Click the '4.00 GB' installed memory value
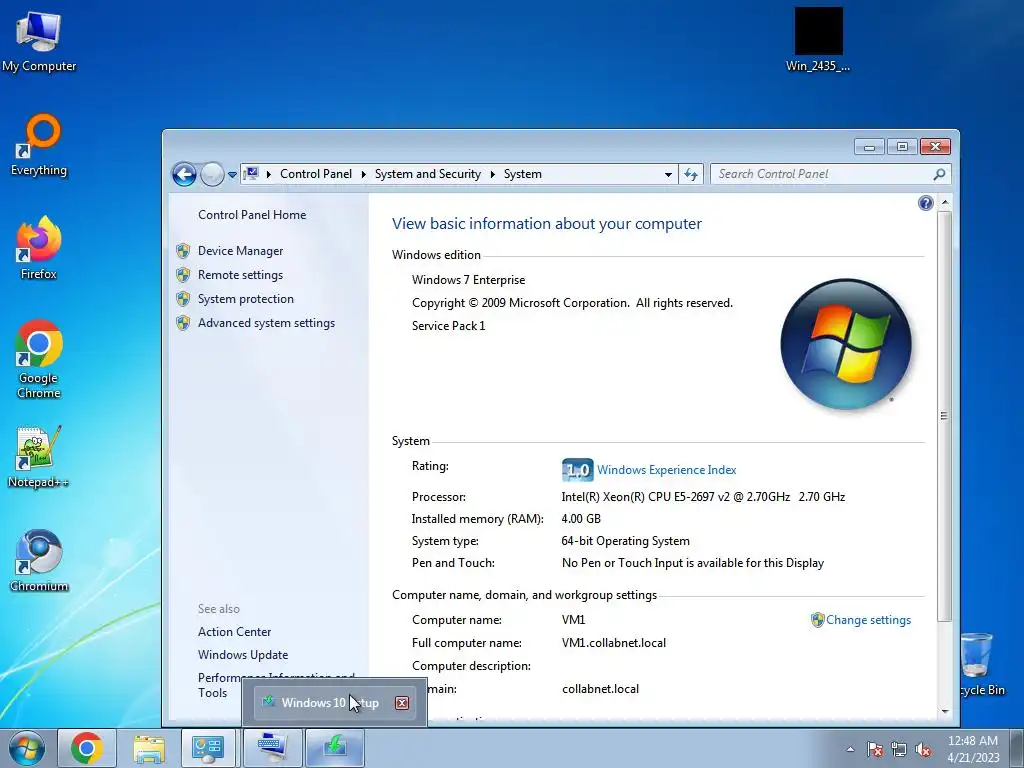The height and width of the screenshot is (768, 1024). (581, 519)
